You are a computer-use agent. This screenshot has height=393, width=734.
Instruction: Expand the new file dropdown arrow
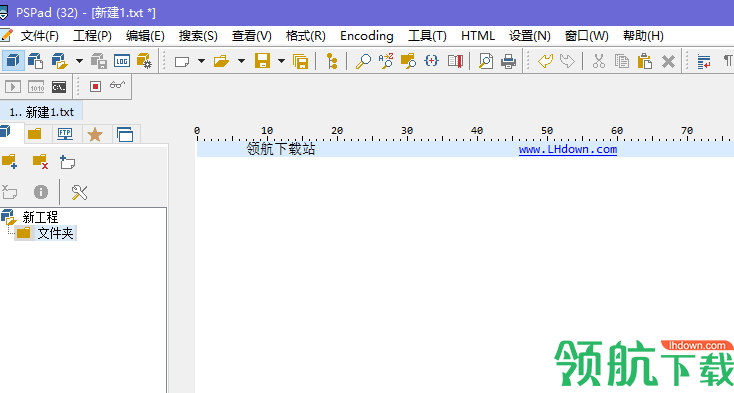point(201,61)
